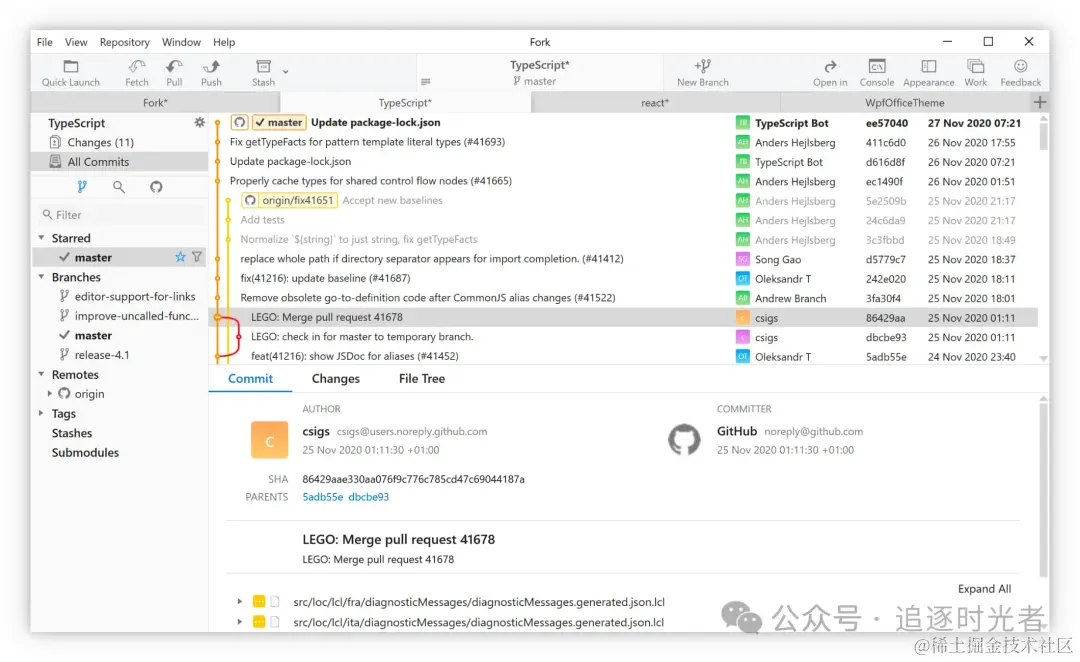Viewport: 1080px width, 662px height.
Task: Show branches view icon in sidebar
Action: click(82, 187)
